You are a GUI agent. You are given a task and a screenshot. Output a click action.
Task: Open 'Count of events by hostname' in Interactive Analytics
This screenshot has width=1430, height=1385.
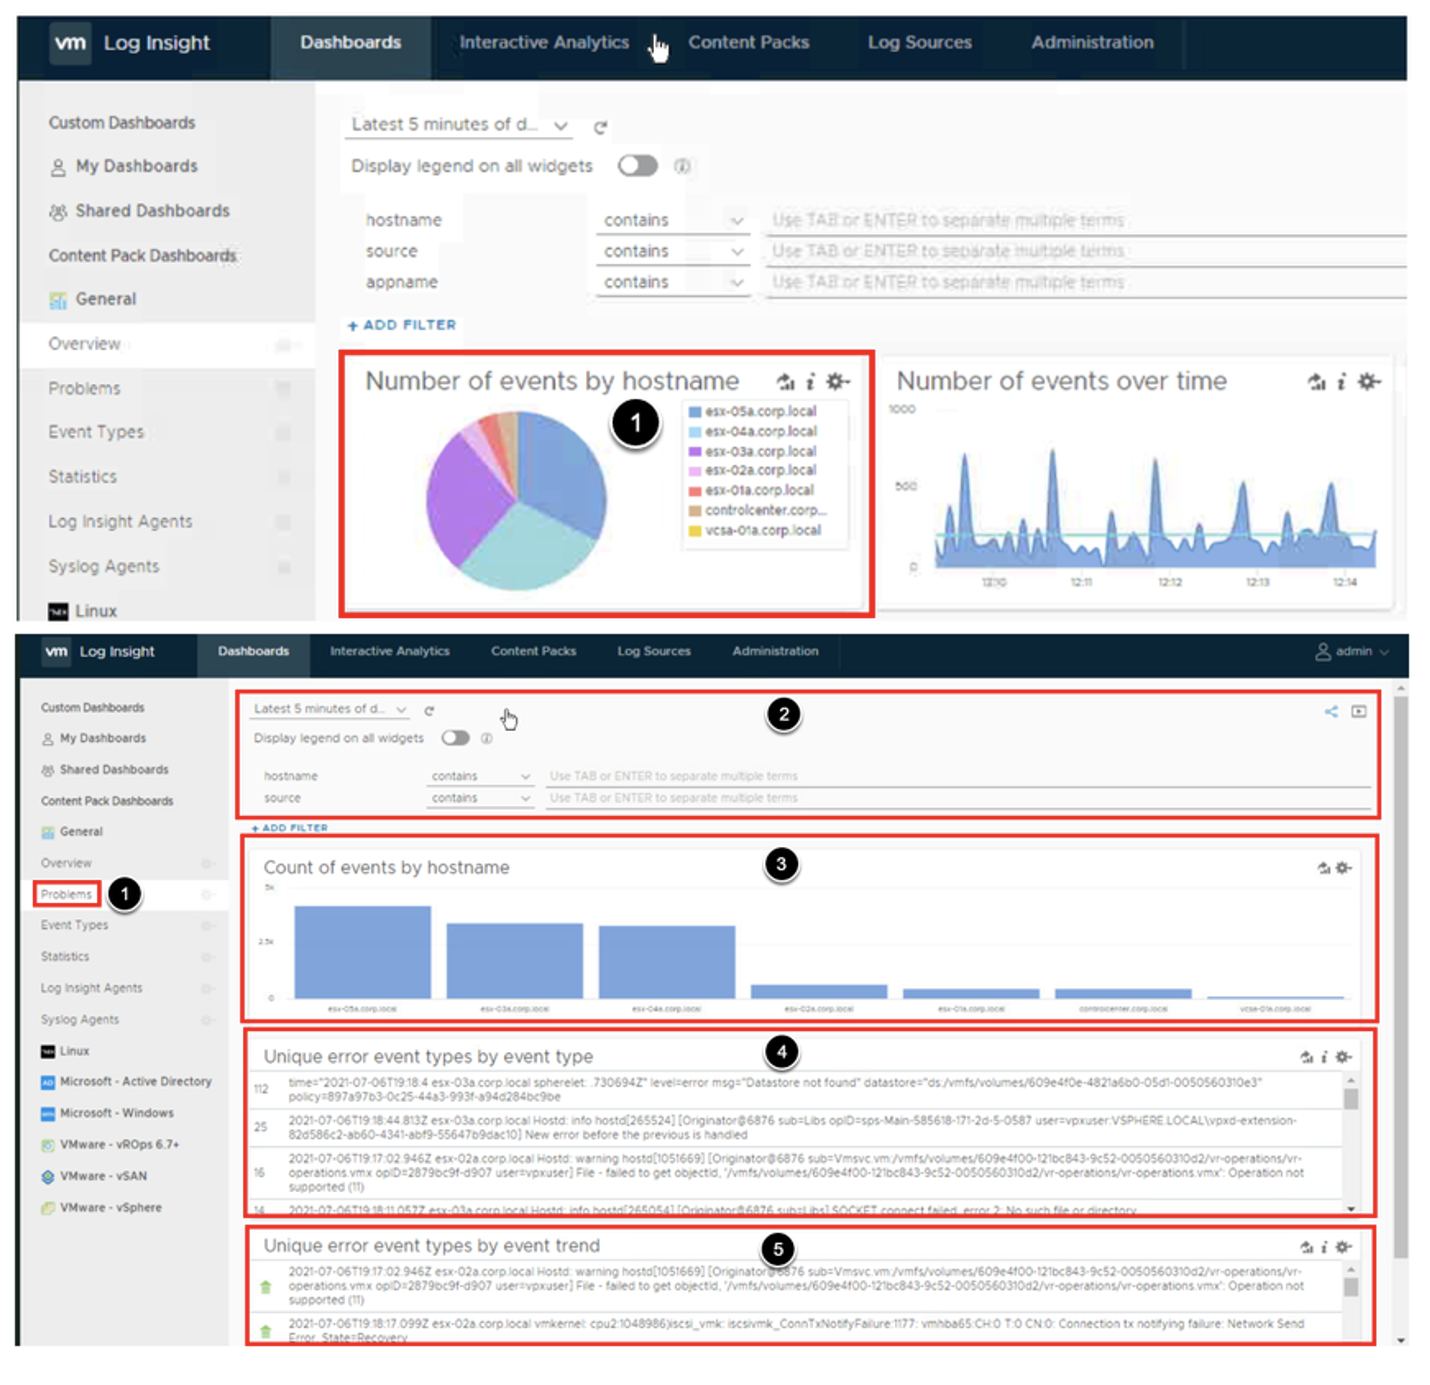[x=1324, y=868]
